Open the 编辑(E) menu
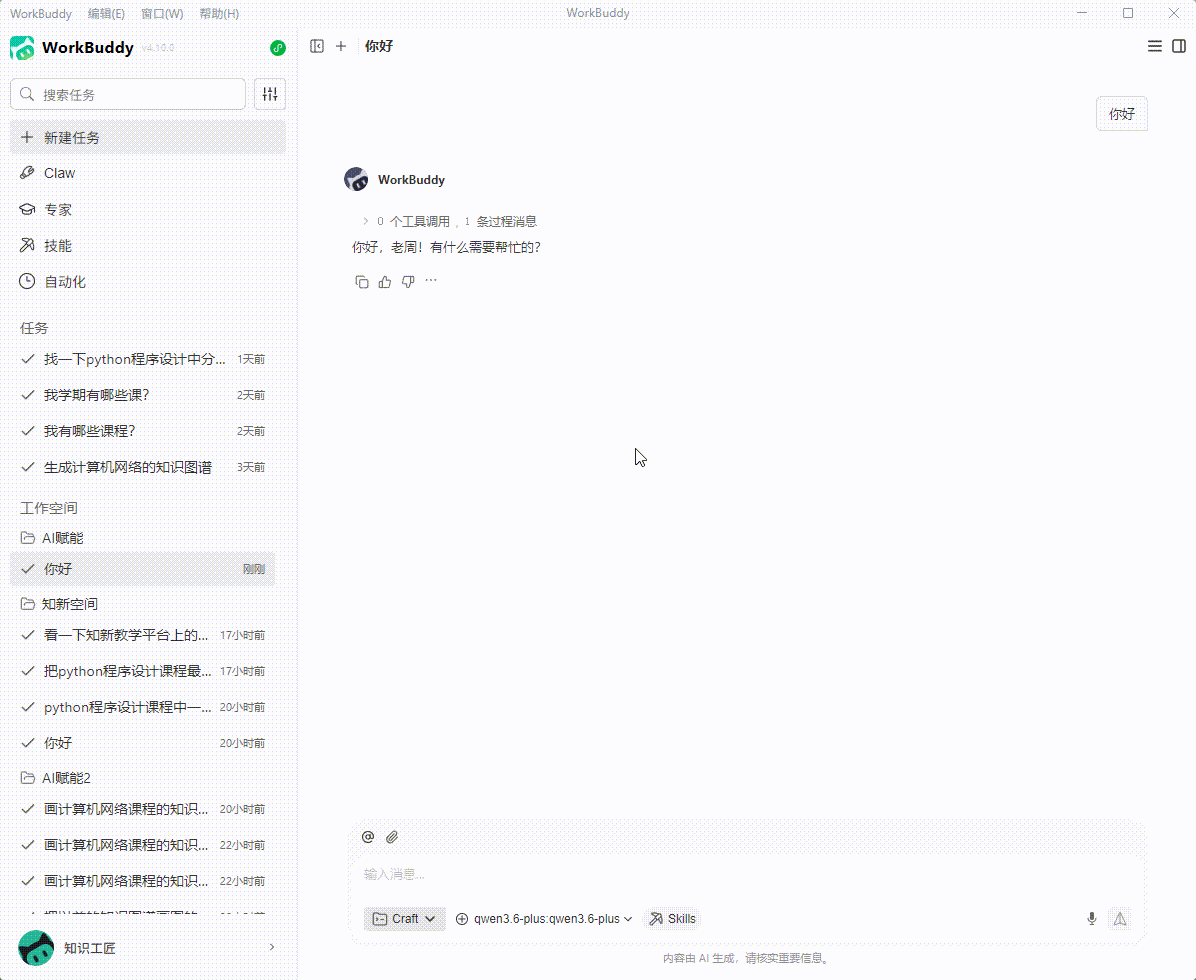 pyautogui.click(x=106, y=13)
